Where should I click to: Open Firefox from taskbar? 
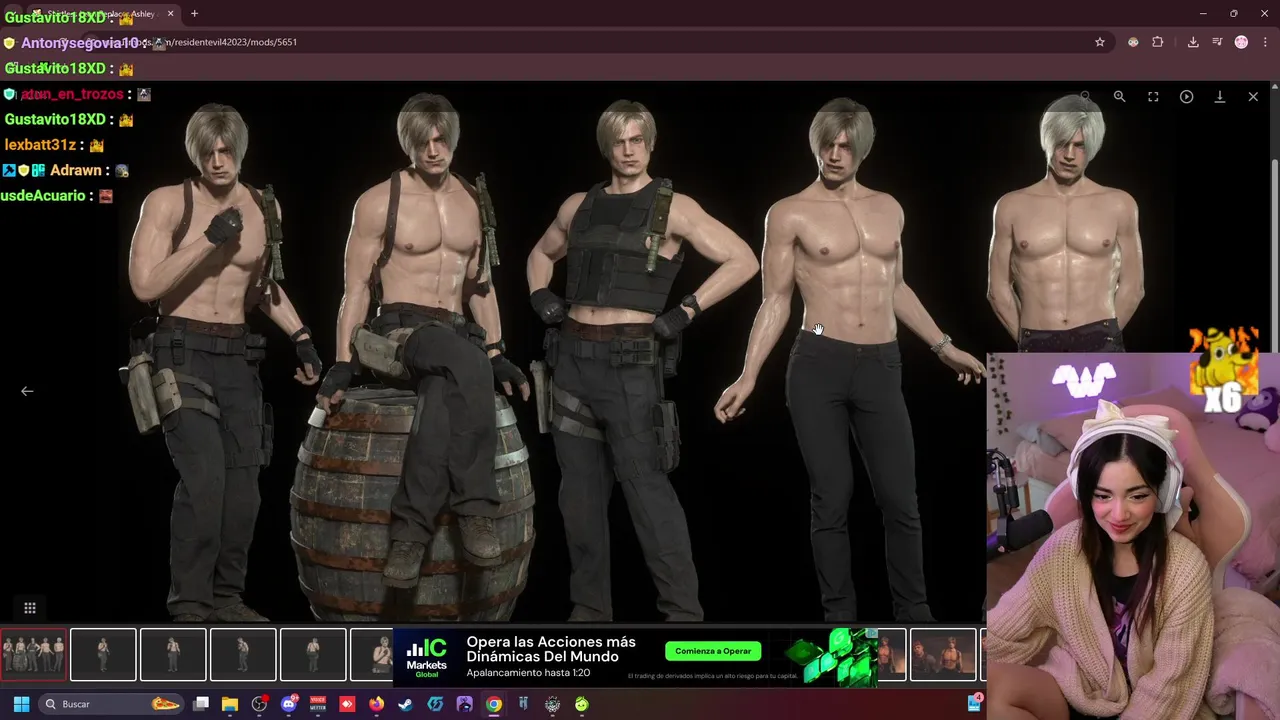click(x=376, y=704)
